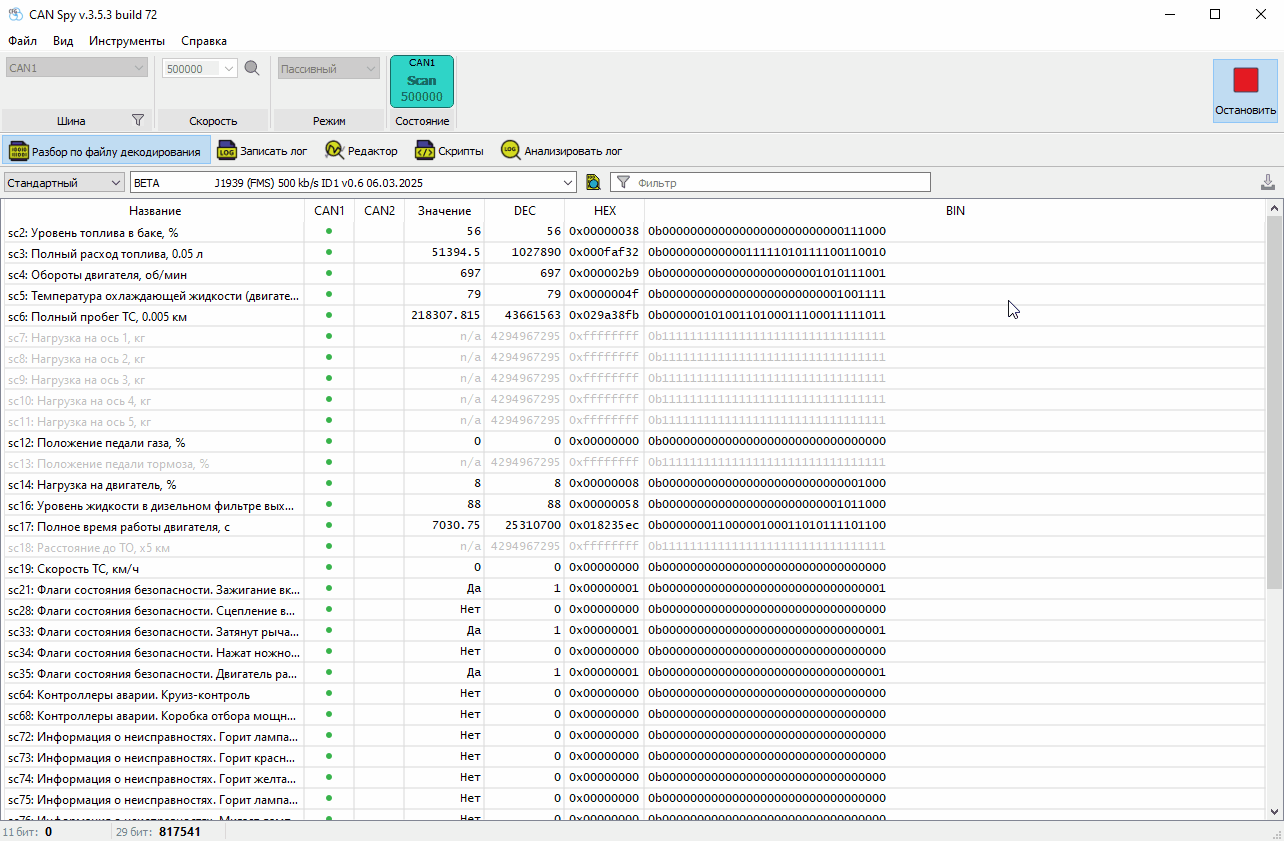
Task: Click the BIN column header
Action: click(x=955, y=211)
